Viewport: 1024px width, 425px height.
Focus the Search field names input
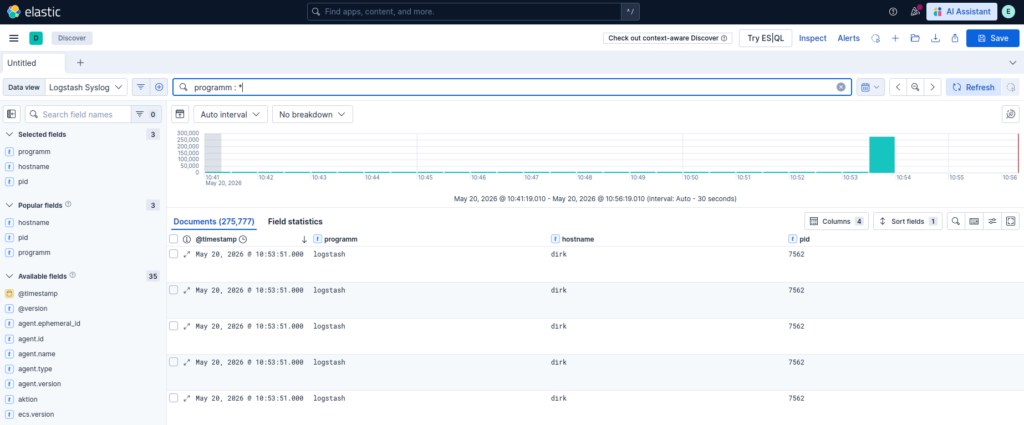78,114
